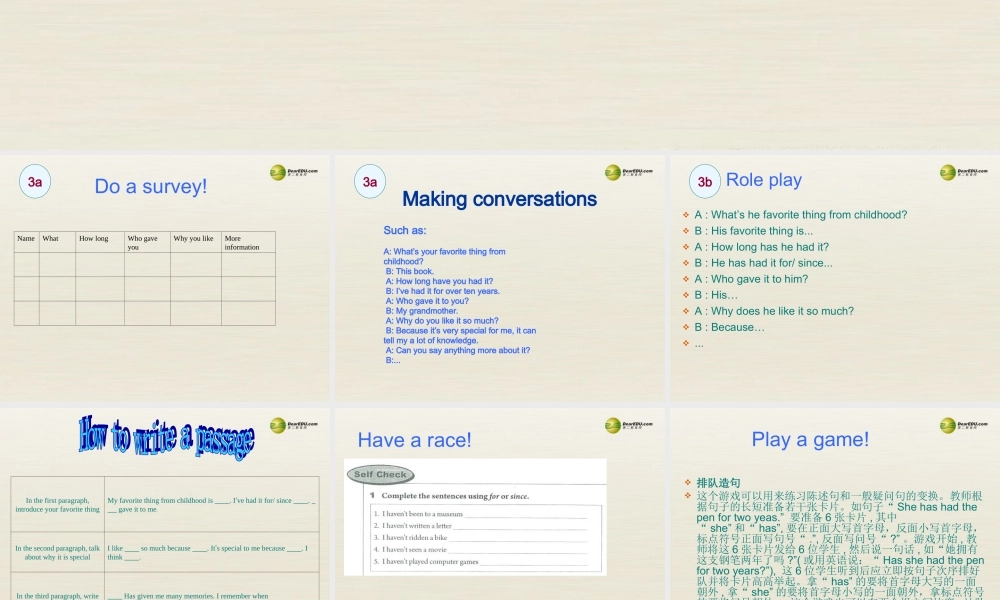The image size is (1000, 600).
Task: Select the 3b circle badge on Role play slide
Action: [705, 182]
